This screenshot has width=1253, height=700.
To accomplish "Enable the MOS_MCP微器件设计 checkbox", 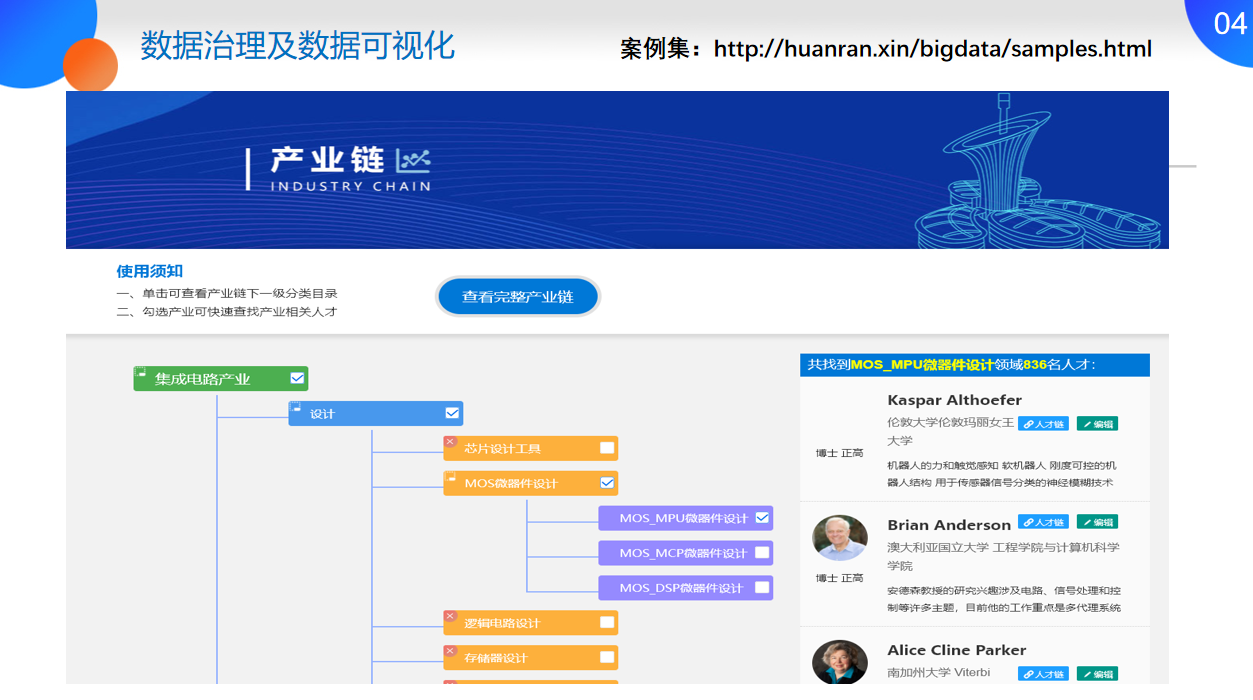I will pyautogui.click(x=762, y=552).
